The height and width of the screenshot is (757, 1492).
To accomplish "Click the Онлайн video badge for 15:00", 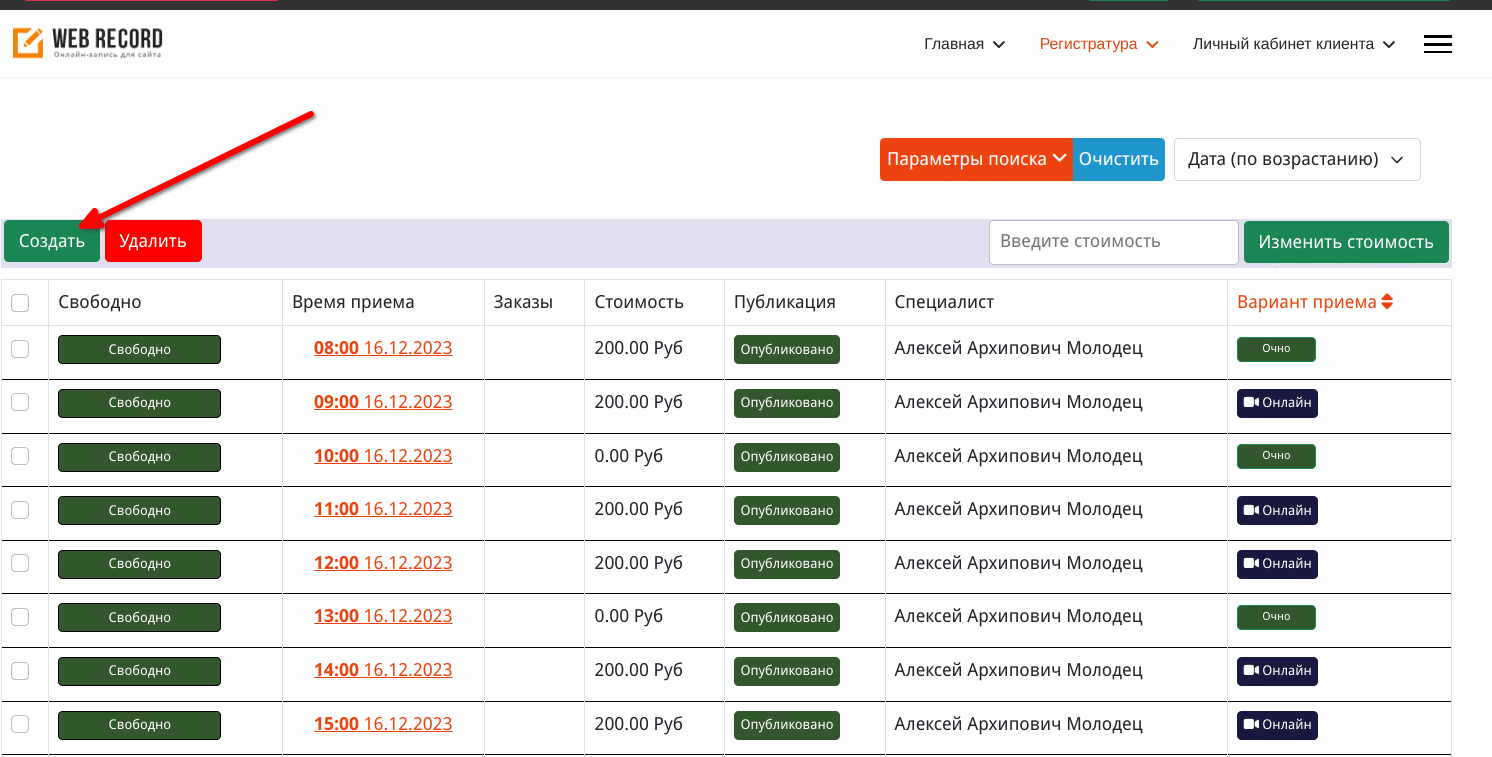I will click(x=1277, y=725).
